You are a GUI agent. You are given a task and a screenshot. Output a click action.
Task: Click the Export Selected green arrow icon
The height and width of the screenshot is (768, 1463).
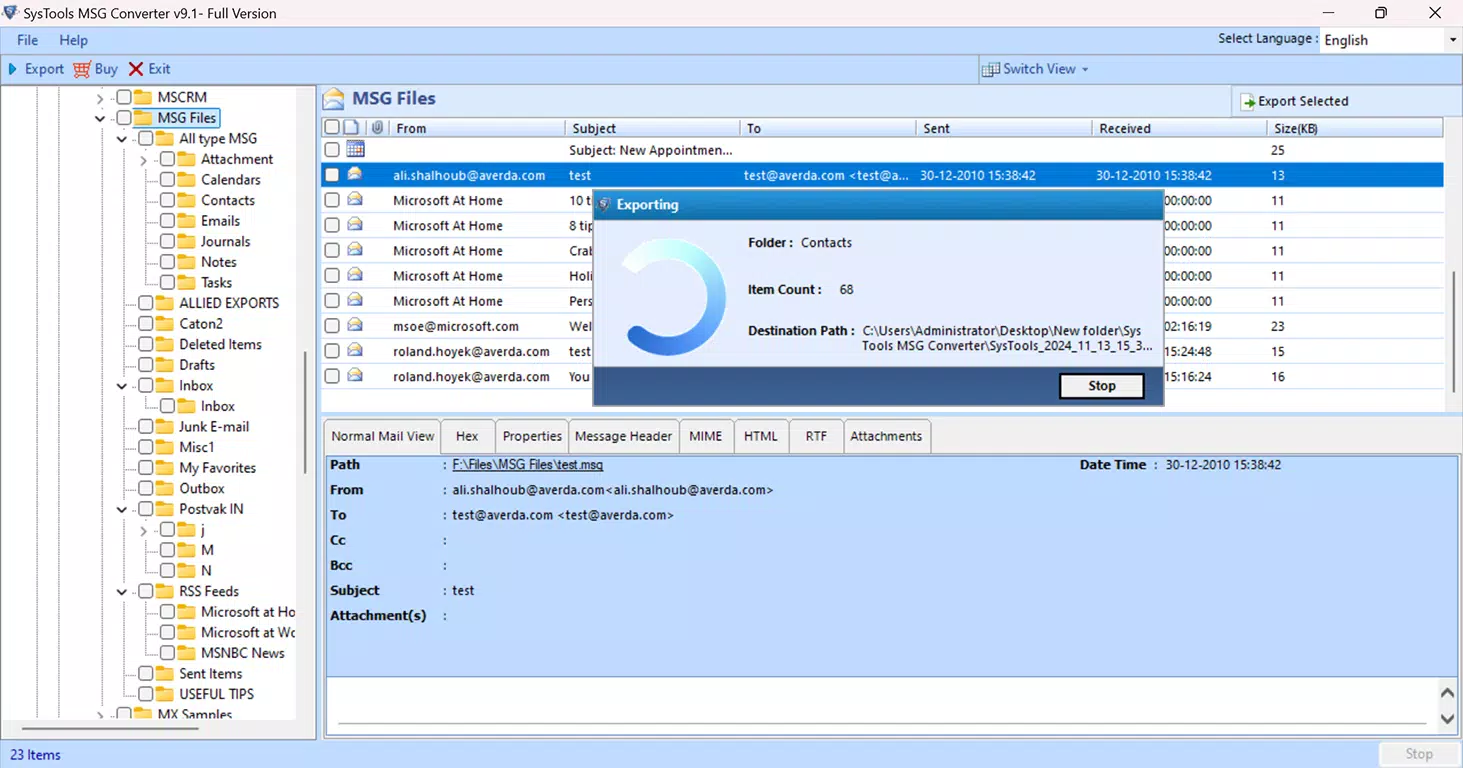[1248, 101]
